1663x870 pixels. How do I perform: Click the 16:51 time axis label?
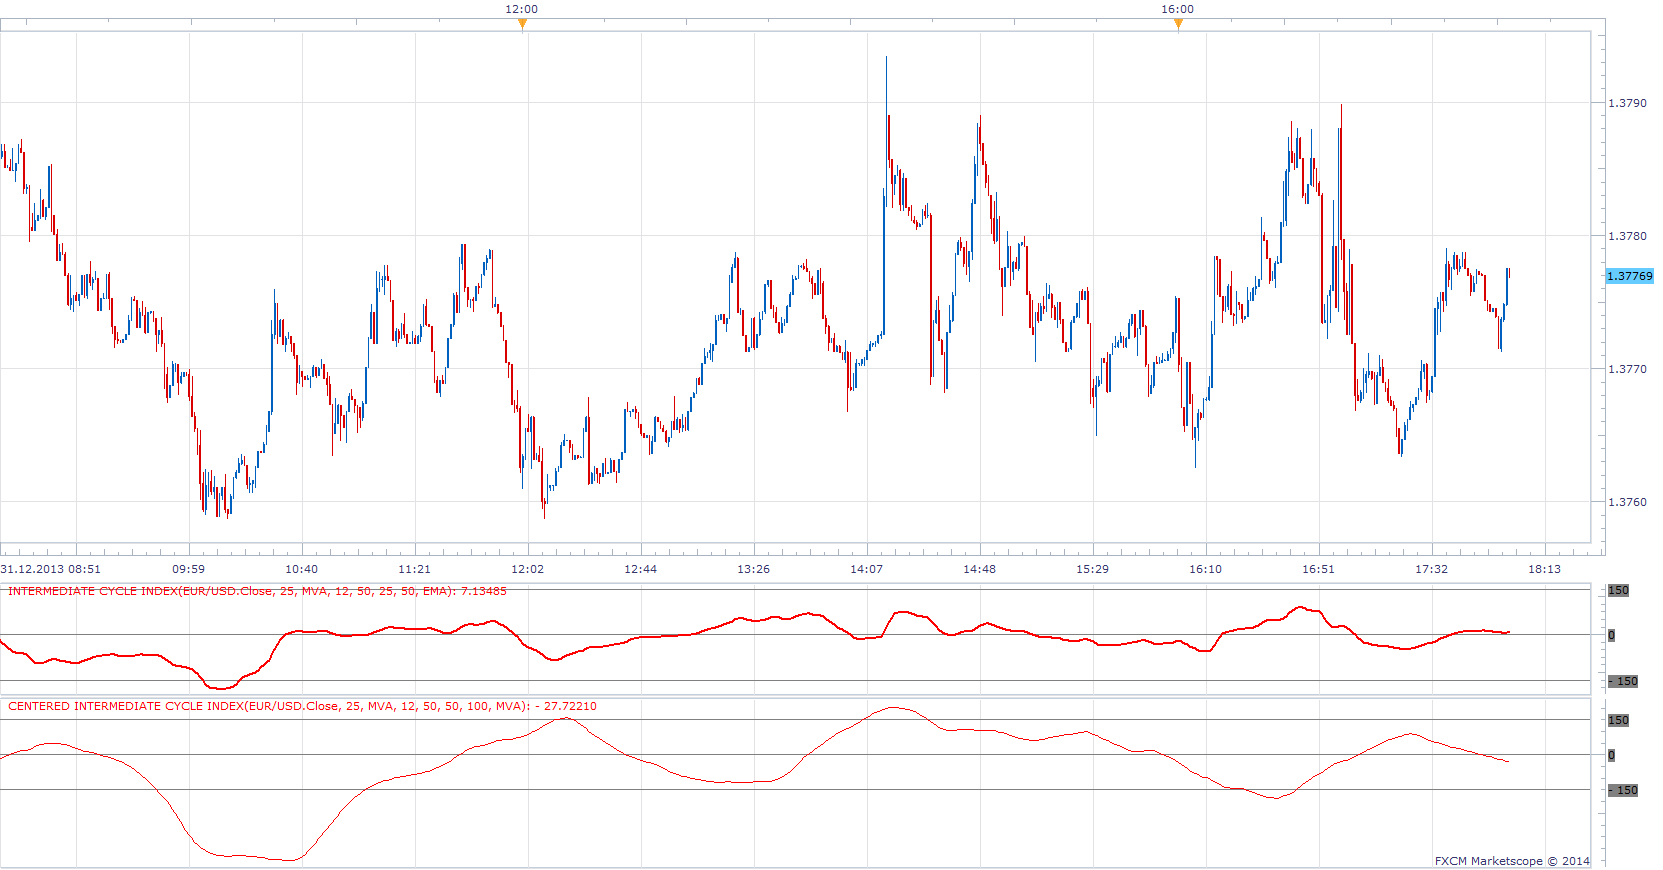(1319, 569)
